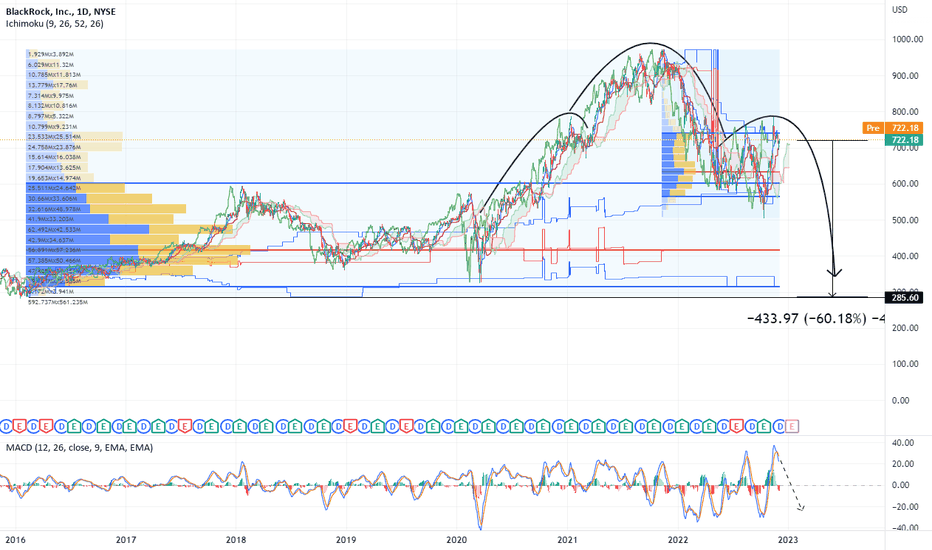This screenshot has height=550, width=932.
Task: Select the -433.97 (-60.18%) measurement text
Action: click(805, 319)
